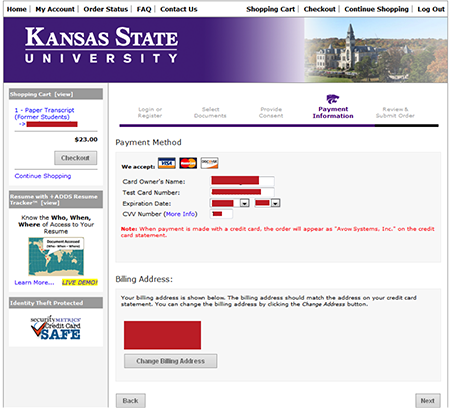Open the expiration year dropdown
The image size is (450, 408).
point(275,203)
